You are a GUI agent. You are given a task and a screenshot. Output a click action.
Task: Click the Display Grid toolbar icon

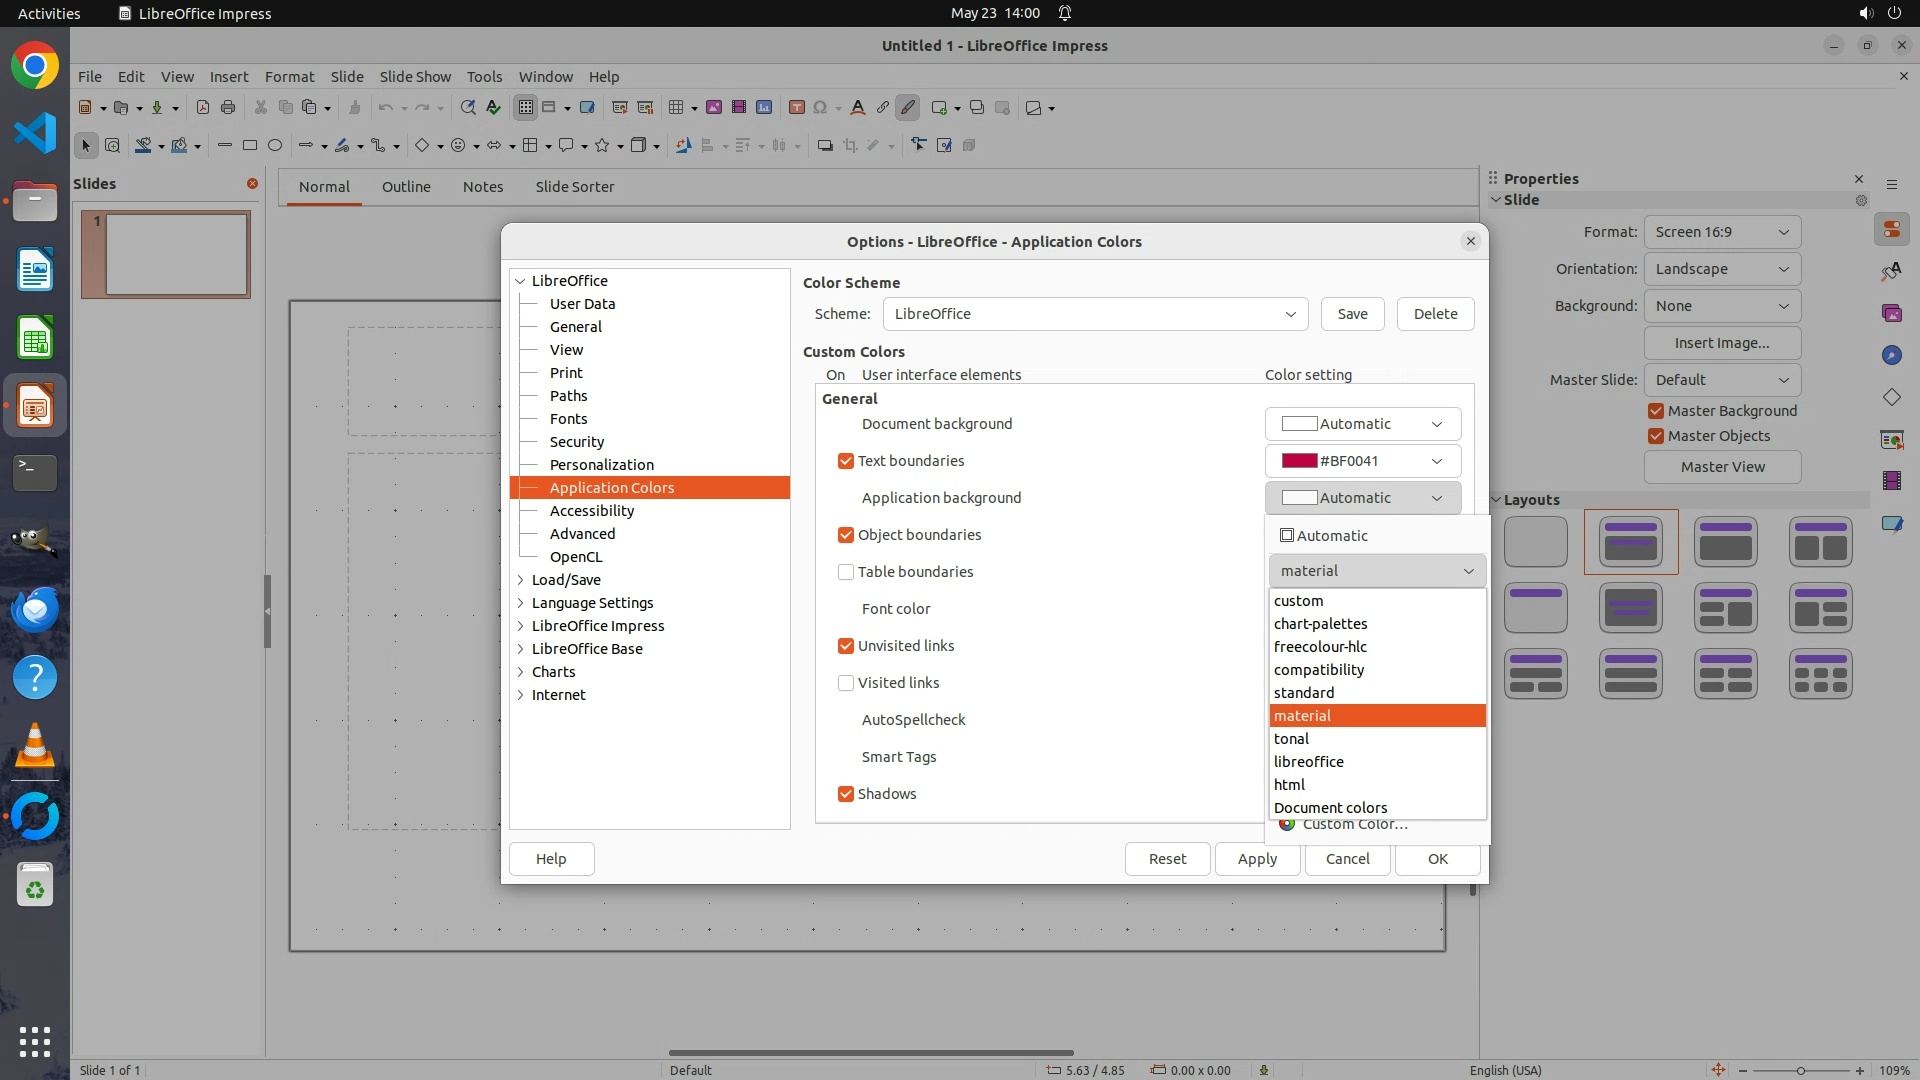(x=525, y=108)
